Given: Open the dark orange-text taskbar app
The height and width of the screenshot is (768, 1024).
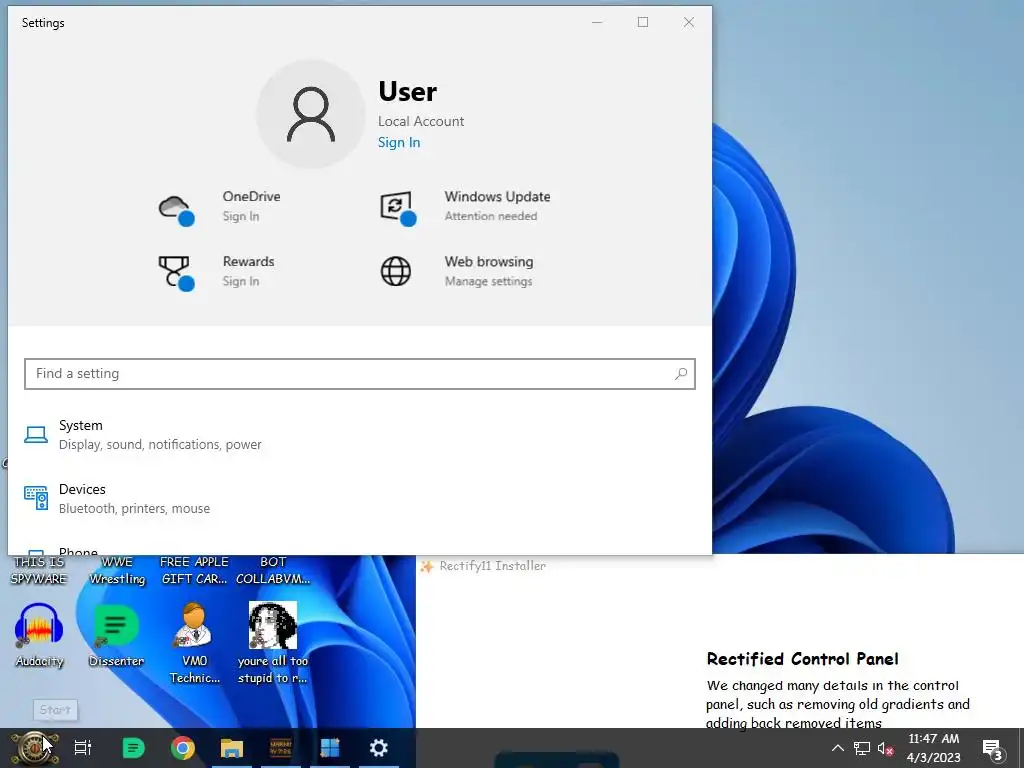Looking at the screenshot, I should coord(281,748).
